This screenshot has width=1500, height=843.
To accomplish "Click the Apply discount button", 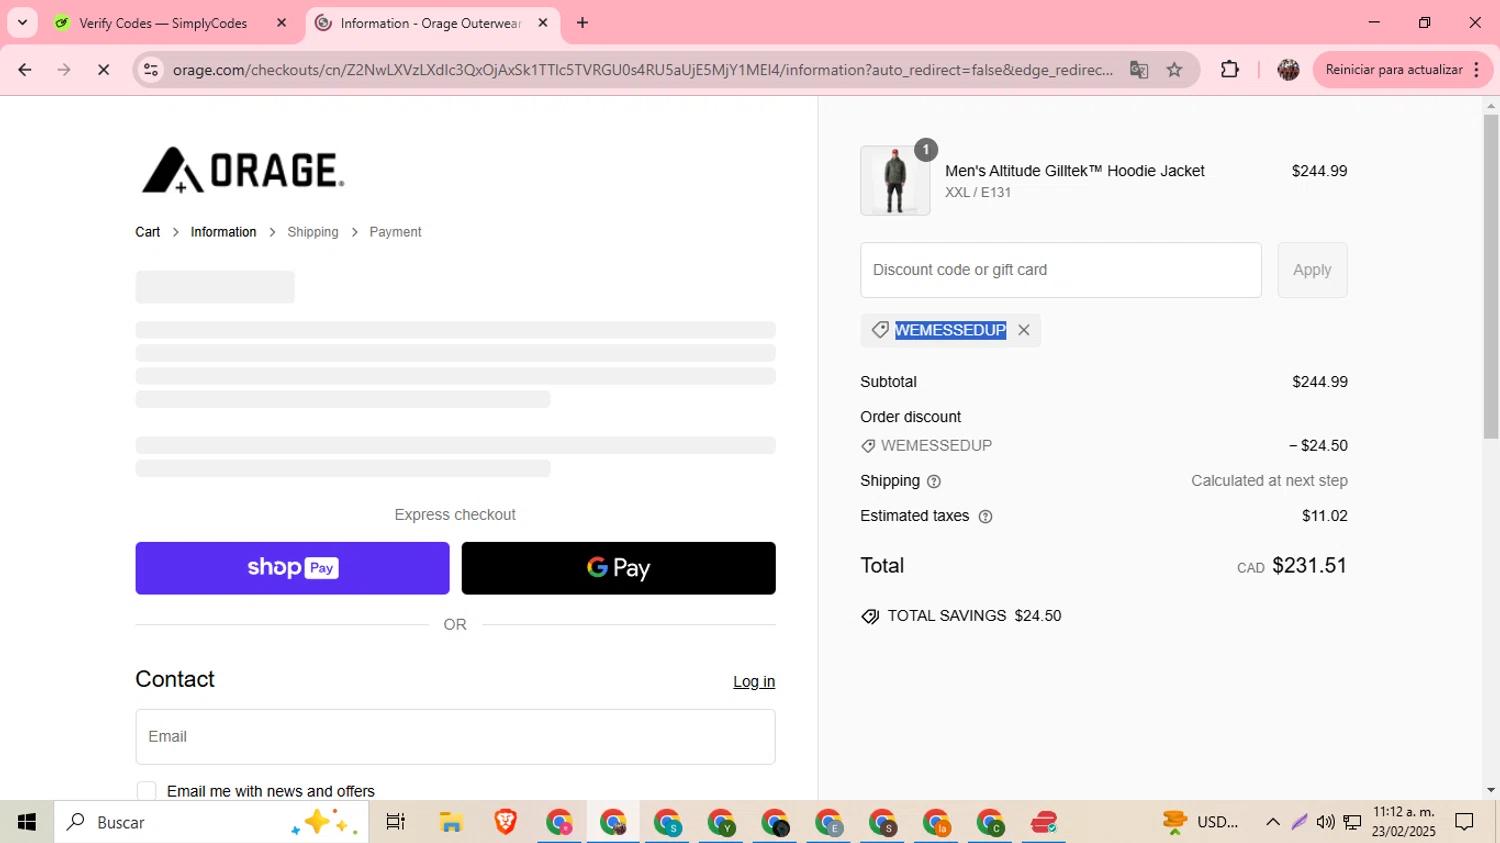I will coord(1312,270).
